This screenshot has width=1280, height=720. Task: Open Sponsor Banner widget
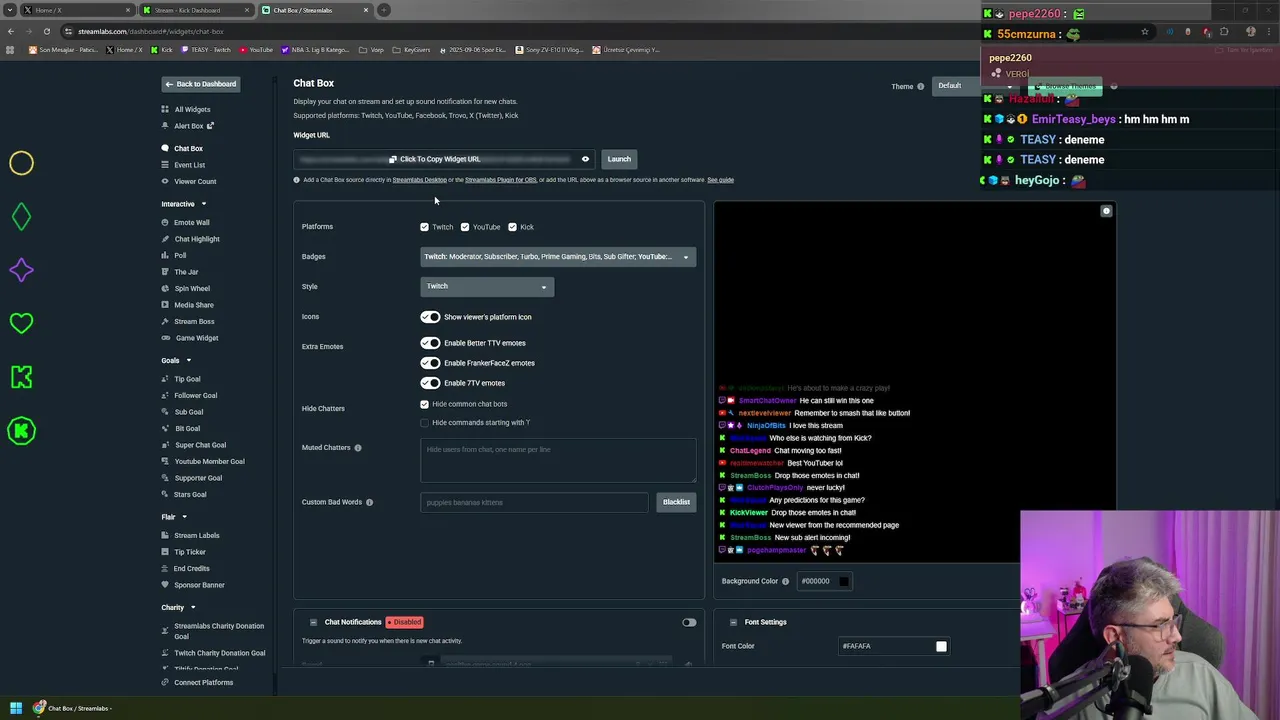(x=199, y=585)
